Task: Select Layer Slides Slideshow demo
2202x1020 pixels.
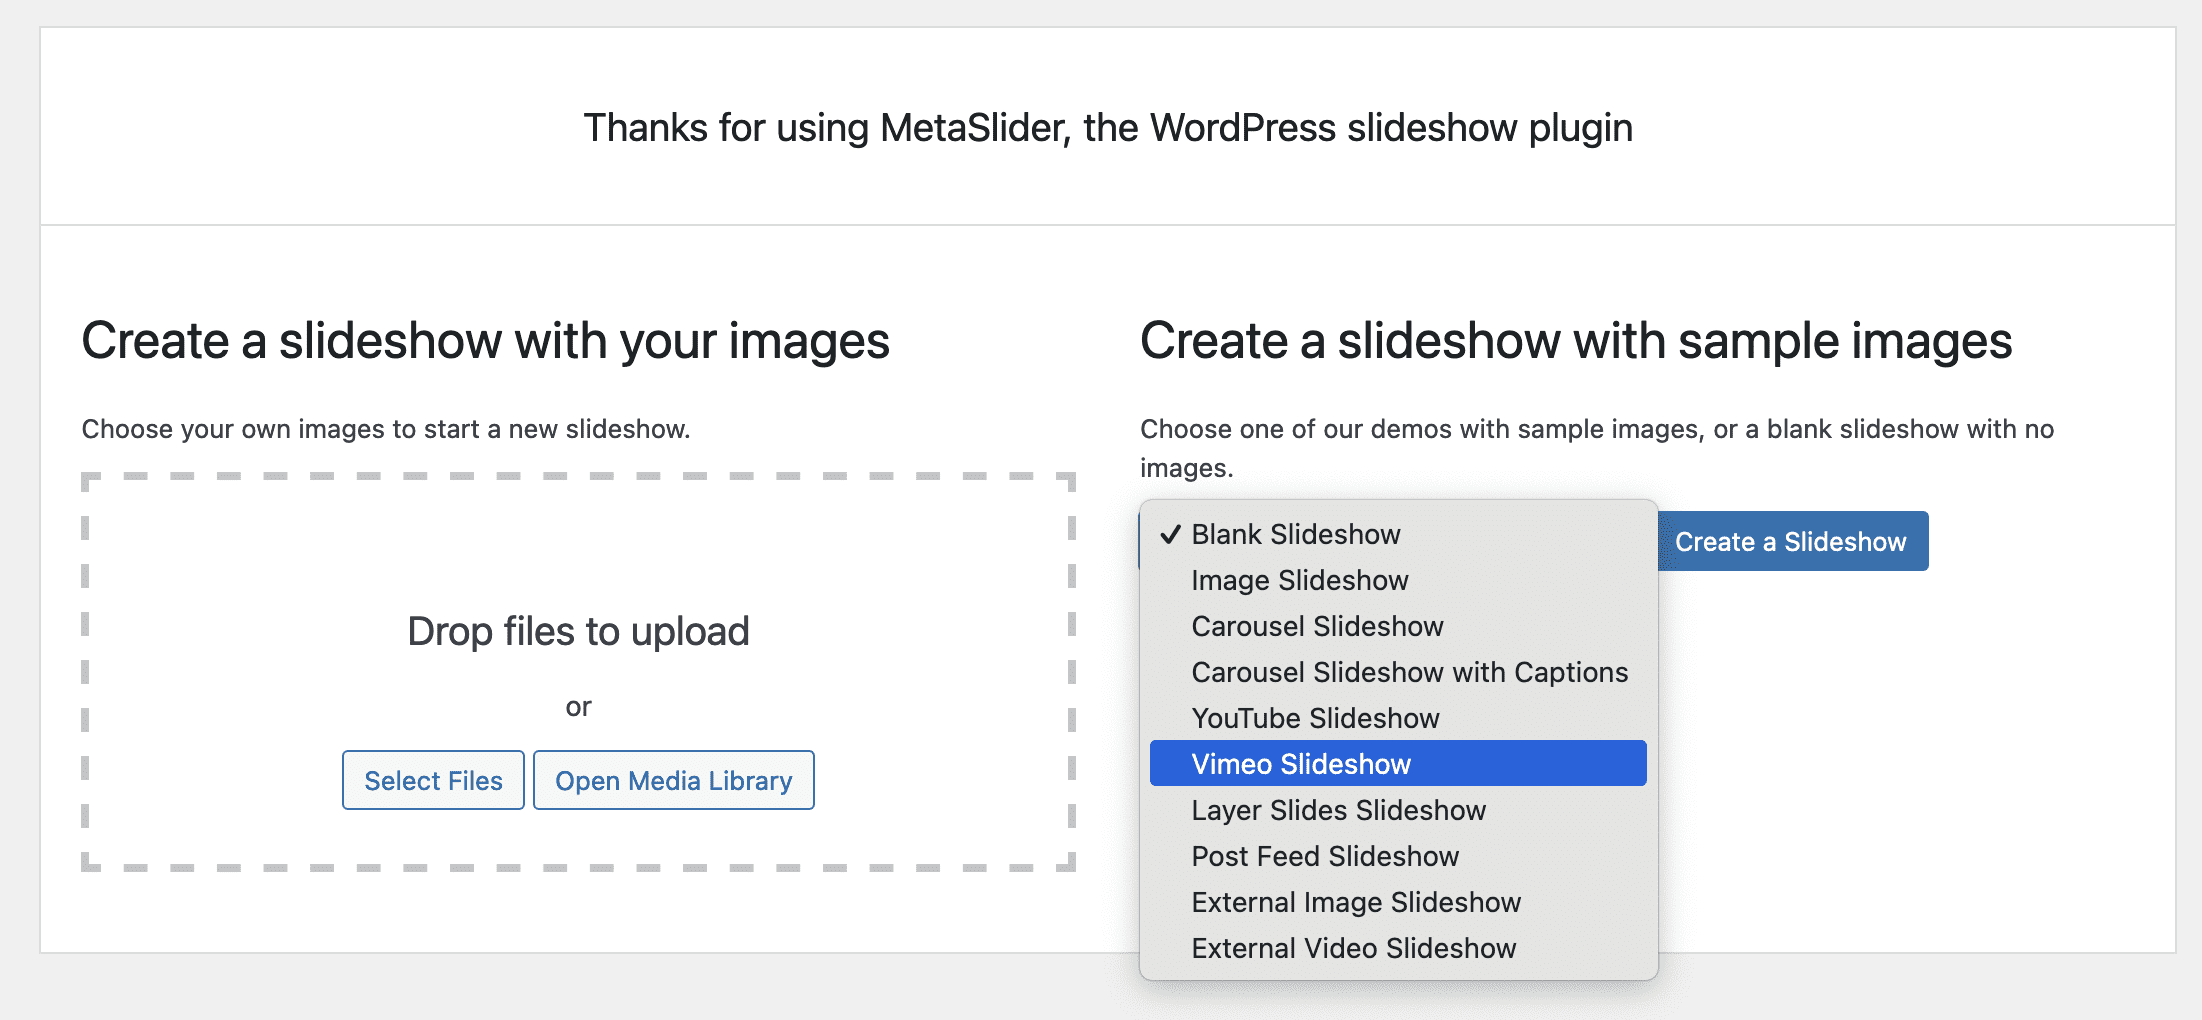Action: (x=1338, y=810)
